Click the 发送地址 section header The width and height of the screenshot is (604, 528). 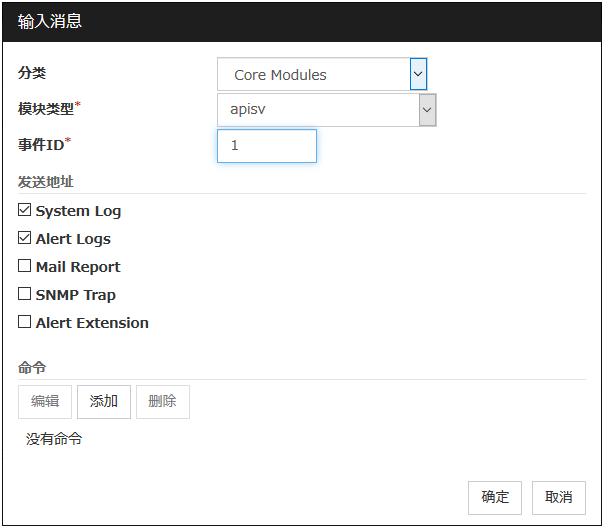(46, 182)
